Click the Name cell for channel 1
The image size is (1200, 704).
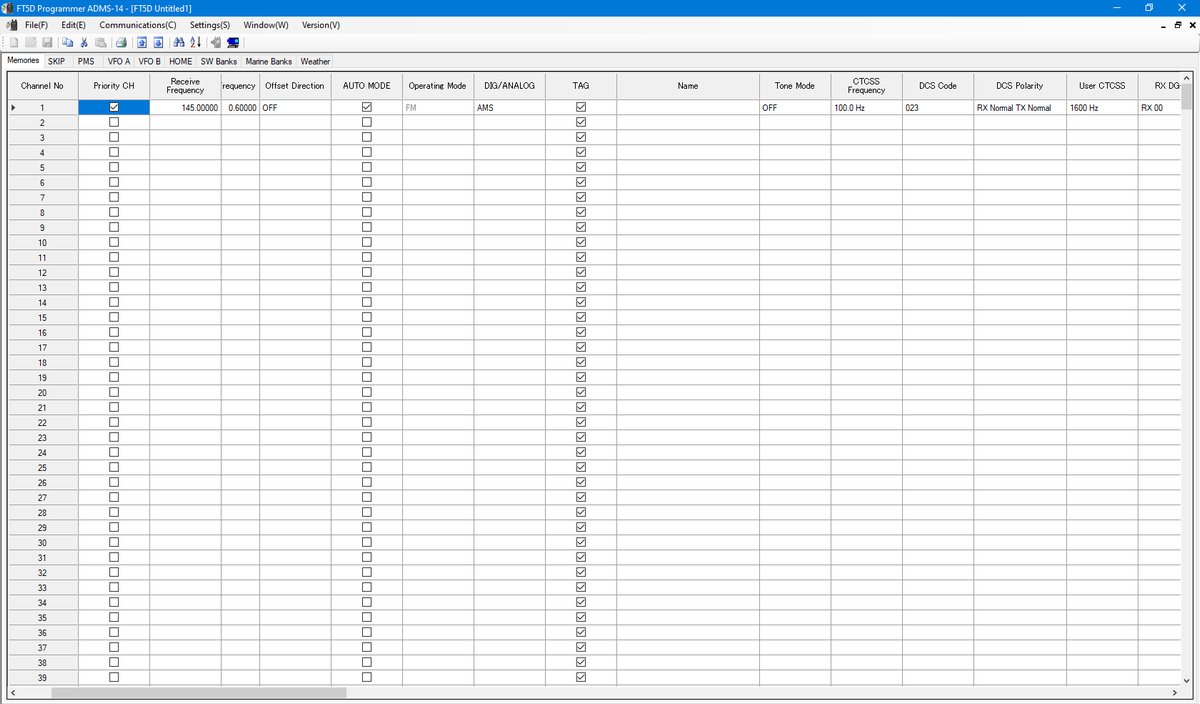[x=688, y=107]
